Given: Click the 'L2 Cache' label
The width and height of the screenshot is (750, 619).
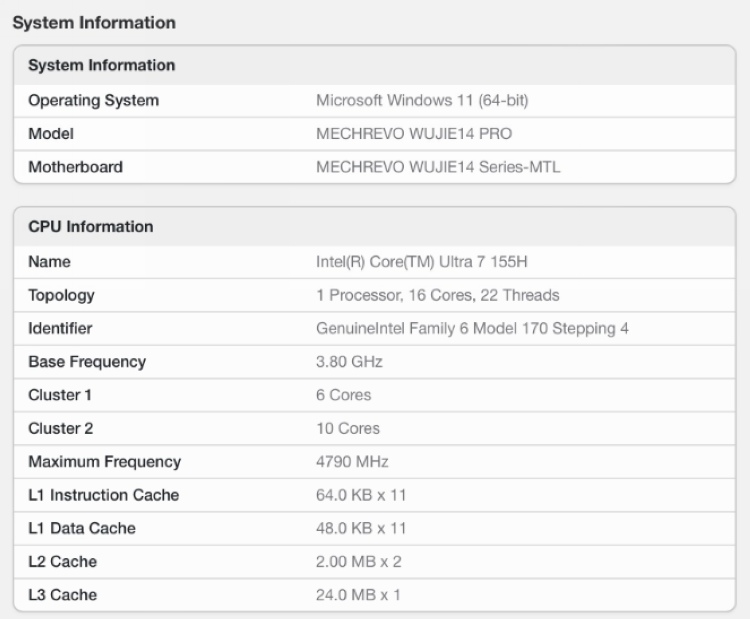Looking at the screenshot, I should pos(63,562).
